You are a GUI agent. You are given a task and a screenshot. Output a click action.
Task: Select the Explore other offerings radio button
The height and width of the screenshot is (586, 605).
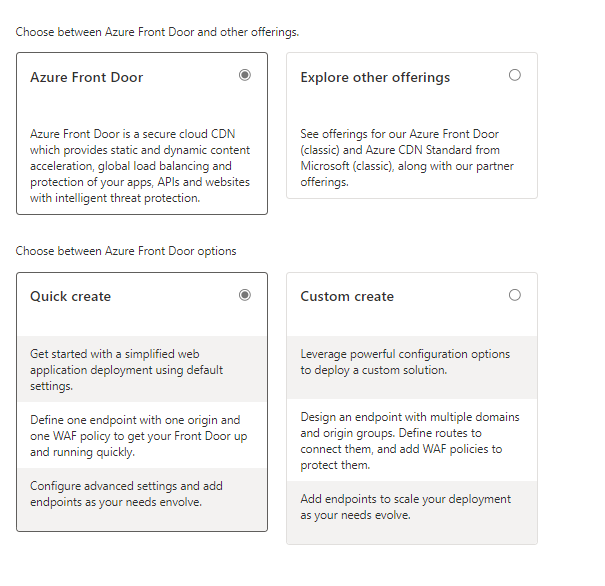515,75
